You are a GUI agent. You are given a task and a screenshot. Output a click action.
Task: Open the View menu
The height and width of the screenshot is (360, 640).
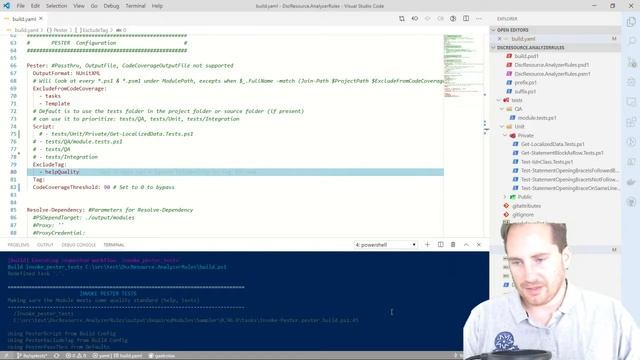tap(79, 6)
